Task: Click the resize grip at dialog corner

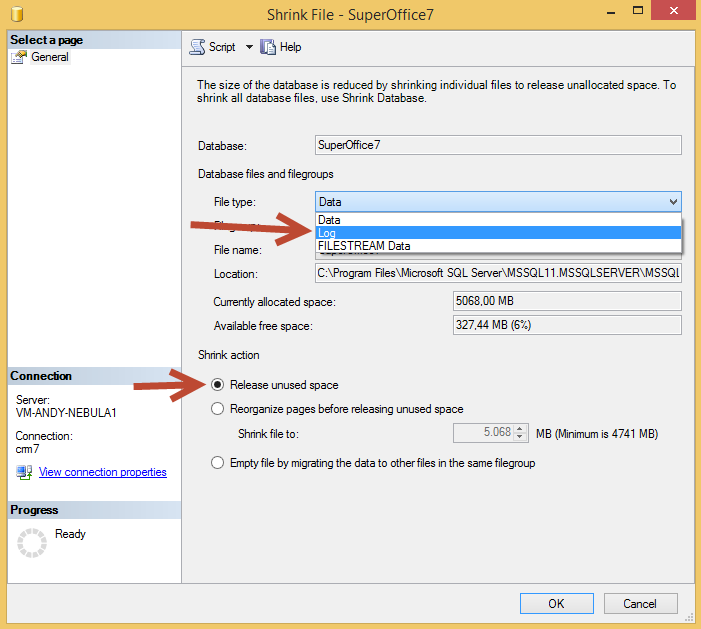Action: coord(689,617)
